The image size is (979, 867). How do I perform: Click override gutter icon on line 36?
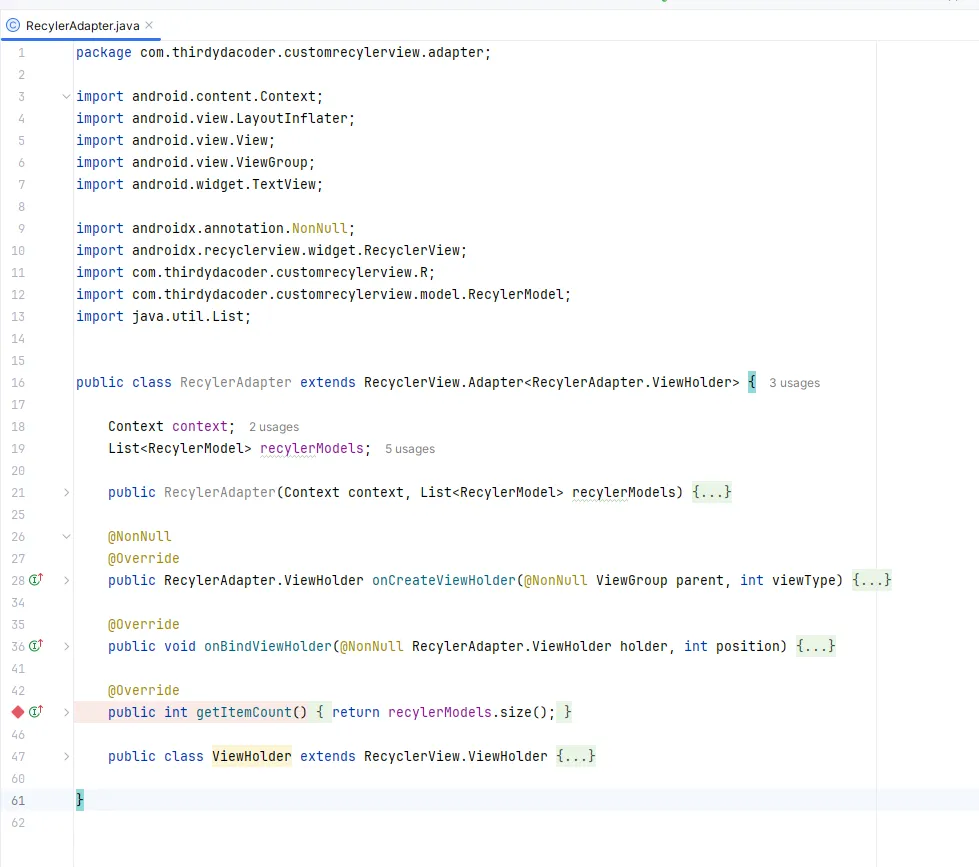pos(36,645)
